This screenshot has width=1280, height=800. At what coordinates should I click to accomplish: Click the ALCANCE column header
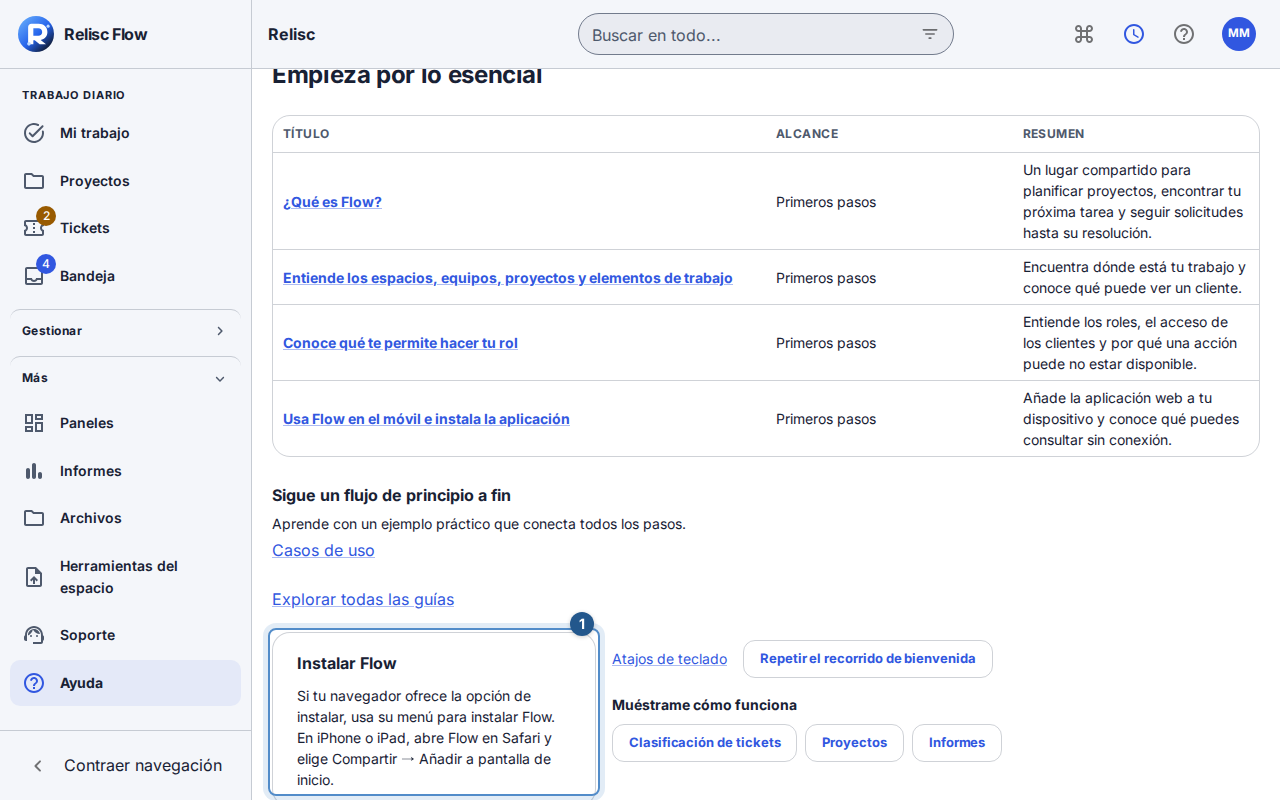point(807,134)
